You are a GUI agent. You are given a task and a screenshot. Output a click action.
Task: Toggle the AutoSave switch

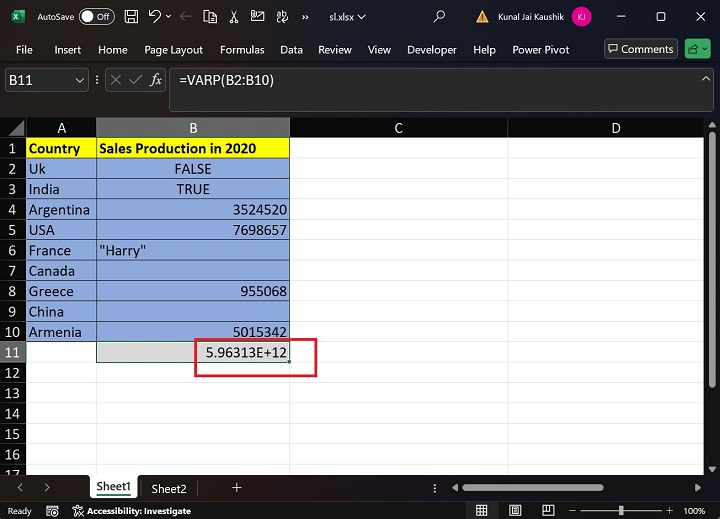click(96, 17)
